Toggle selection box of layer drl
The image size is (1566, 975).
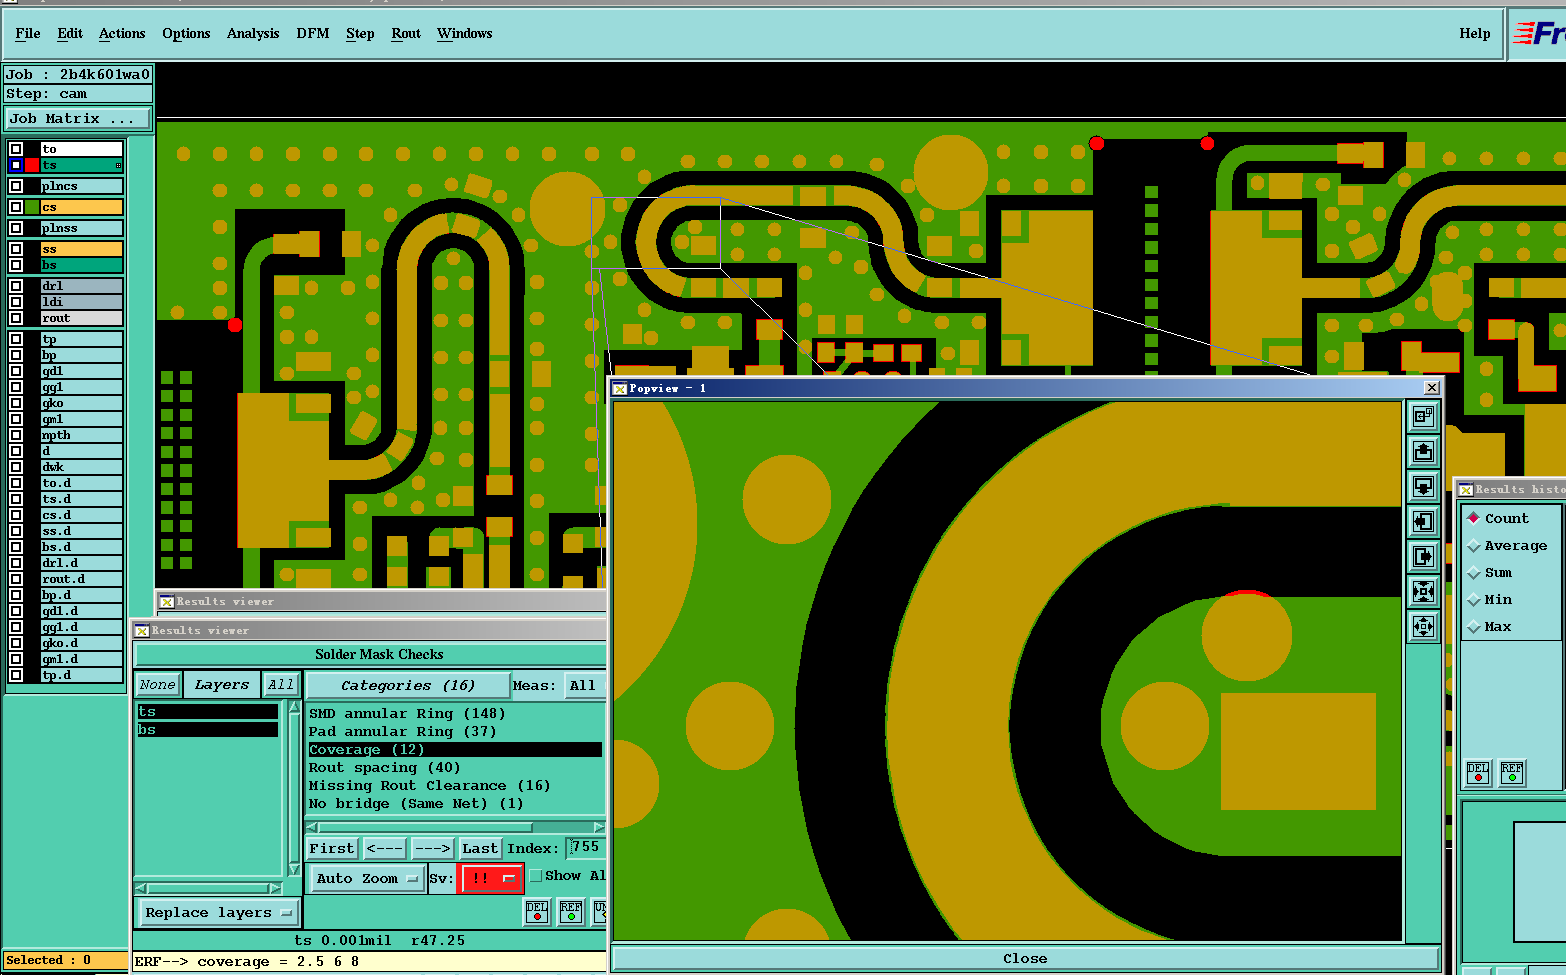coord(16,286)
